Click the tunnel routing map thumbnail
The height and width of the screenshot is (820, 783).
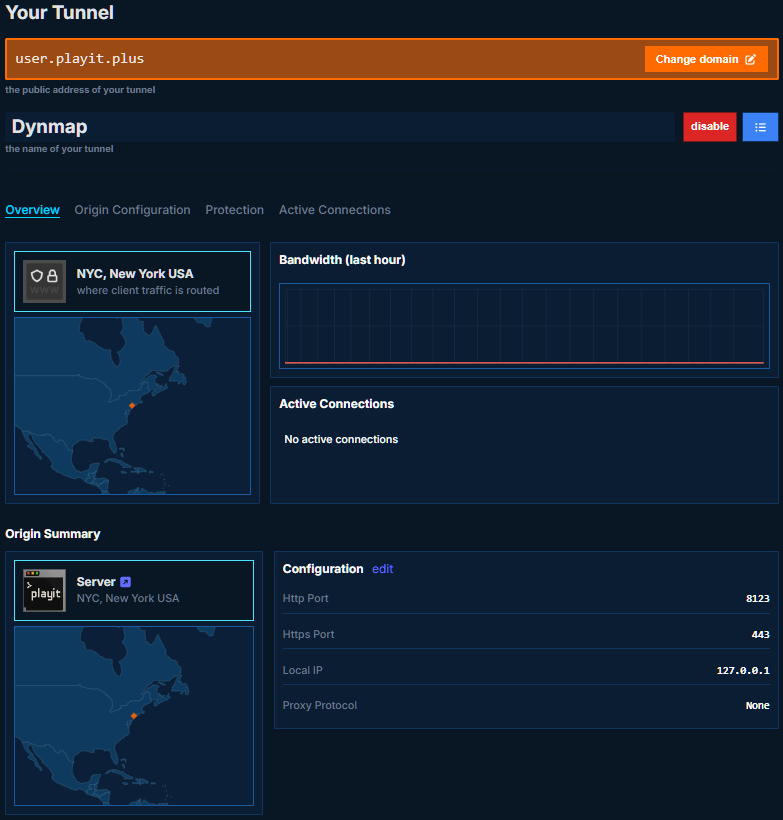132,406
